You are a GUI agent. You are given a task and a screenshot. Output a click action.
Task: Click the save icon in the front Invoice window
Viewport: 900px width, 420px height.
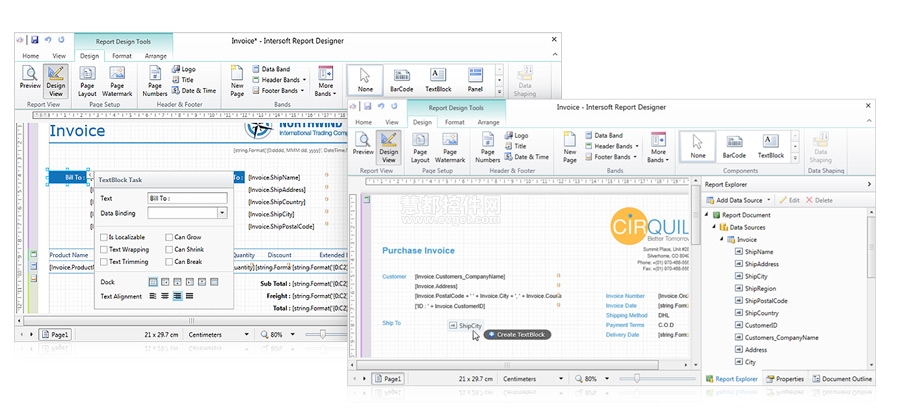click(367, 106)
